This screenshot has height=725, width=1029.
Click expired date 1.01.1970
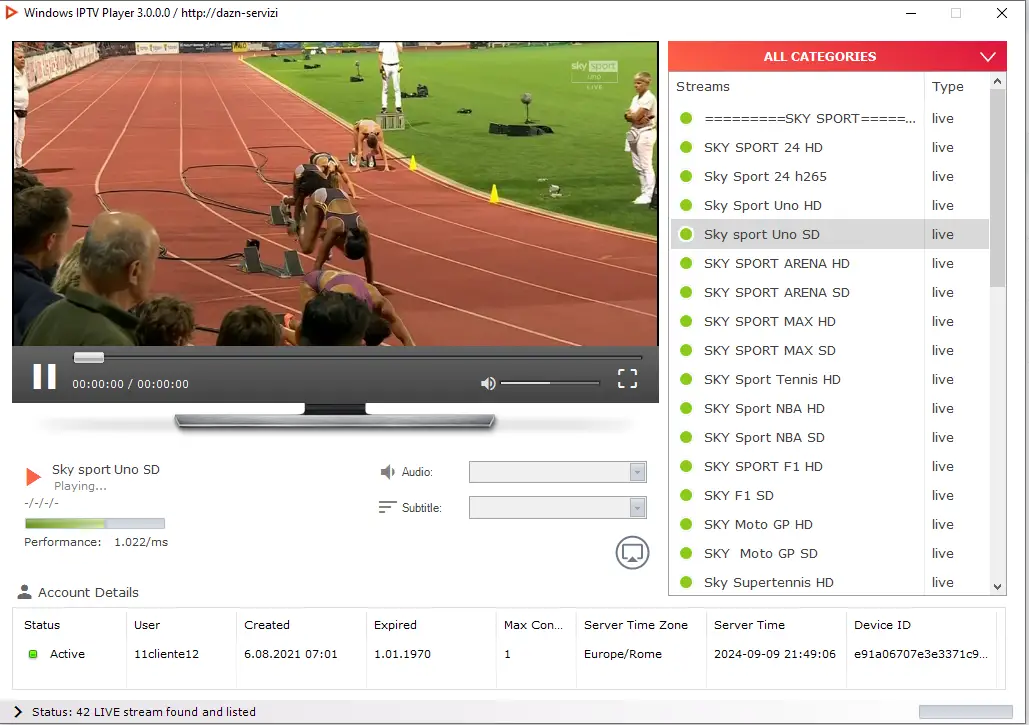tap(402, 654)
